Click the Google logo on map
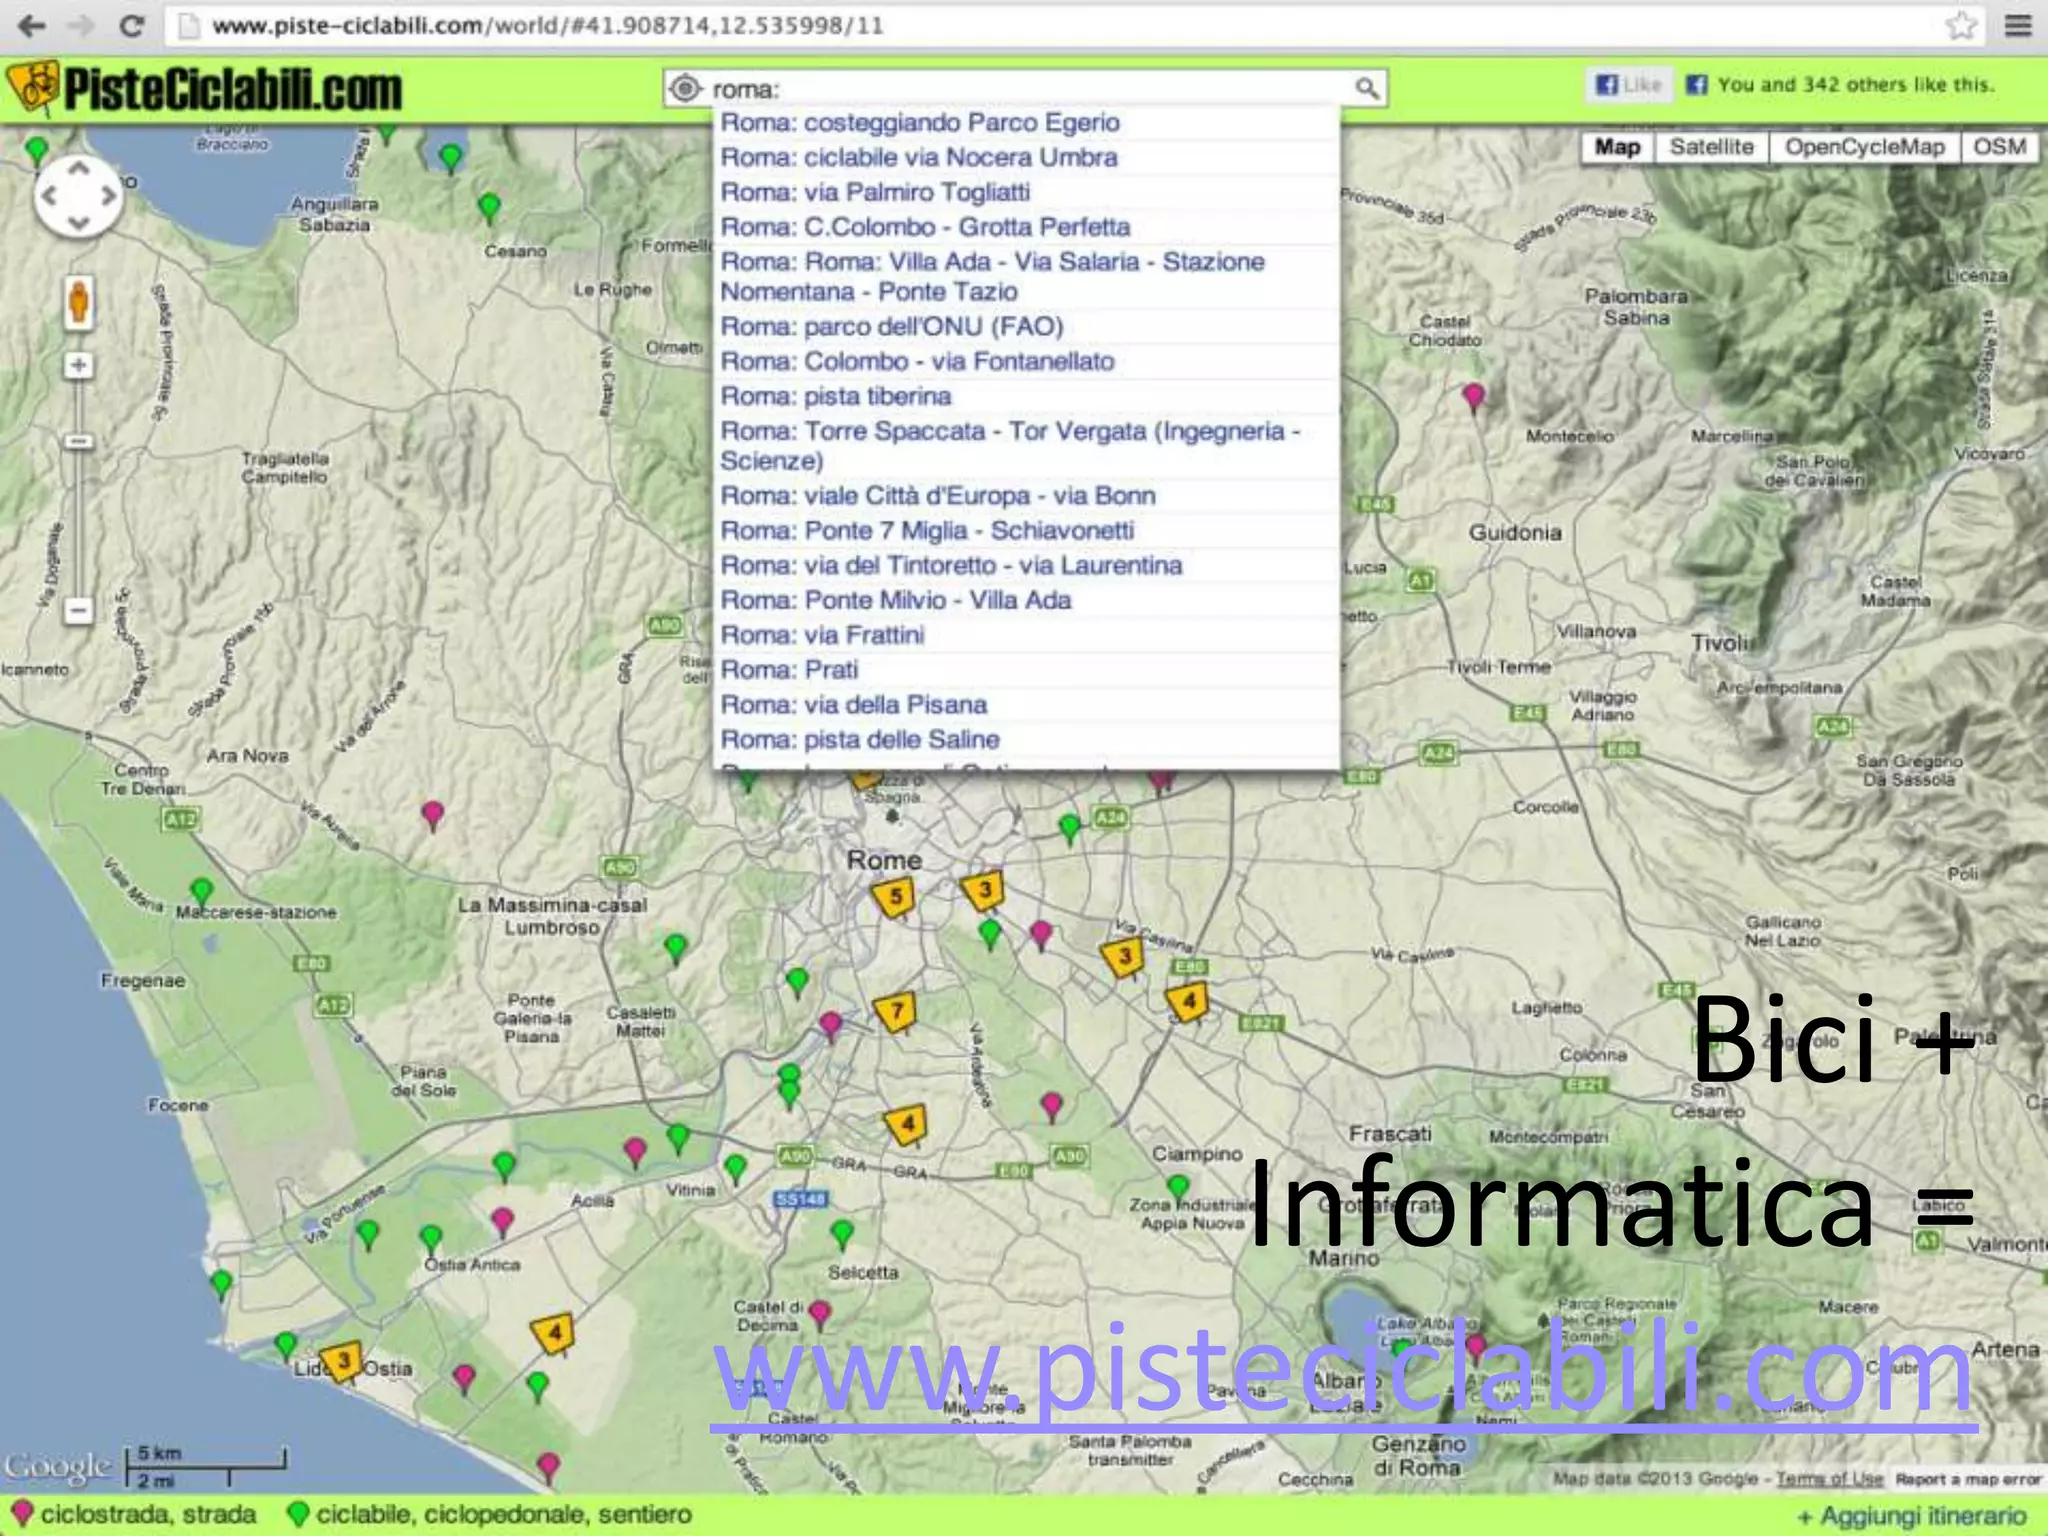Viewport: 2048px width, 1536px height. pos(57,1468)
